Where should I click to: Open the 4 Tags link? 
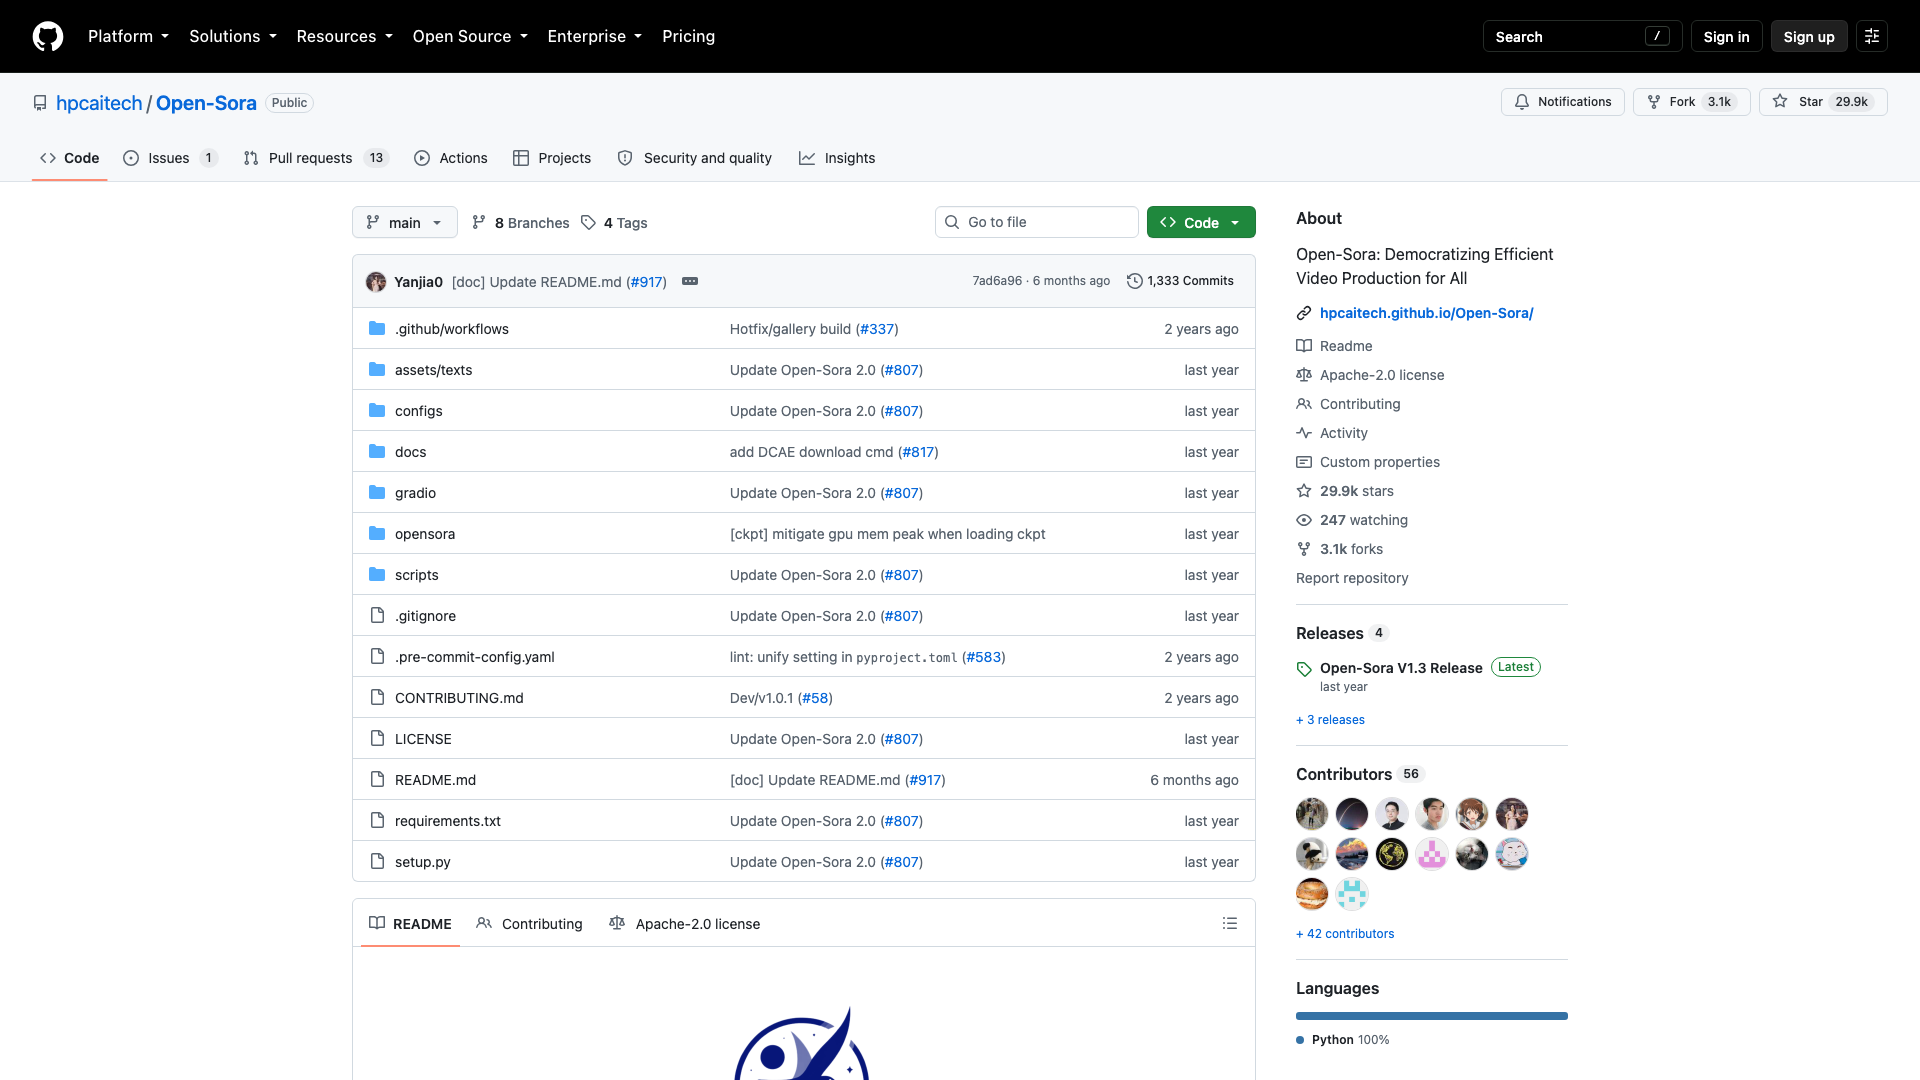point(614,223)
